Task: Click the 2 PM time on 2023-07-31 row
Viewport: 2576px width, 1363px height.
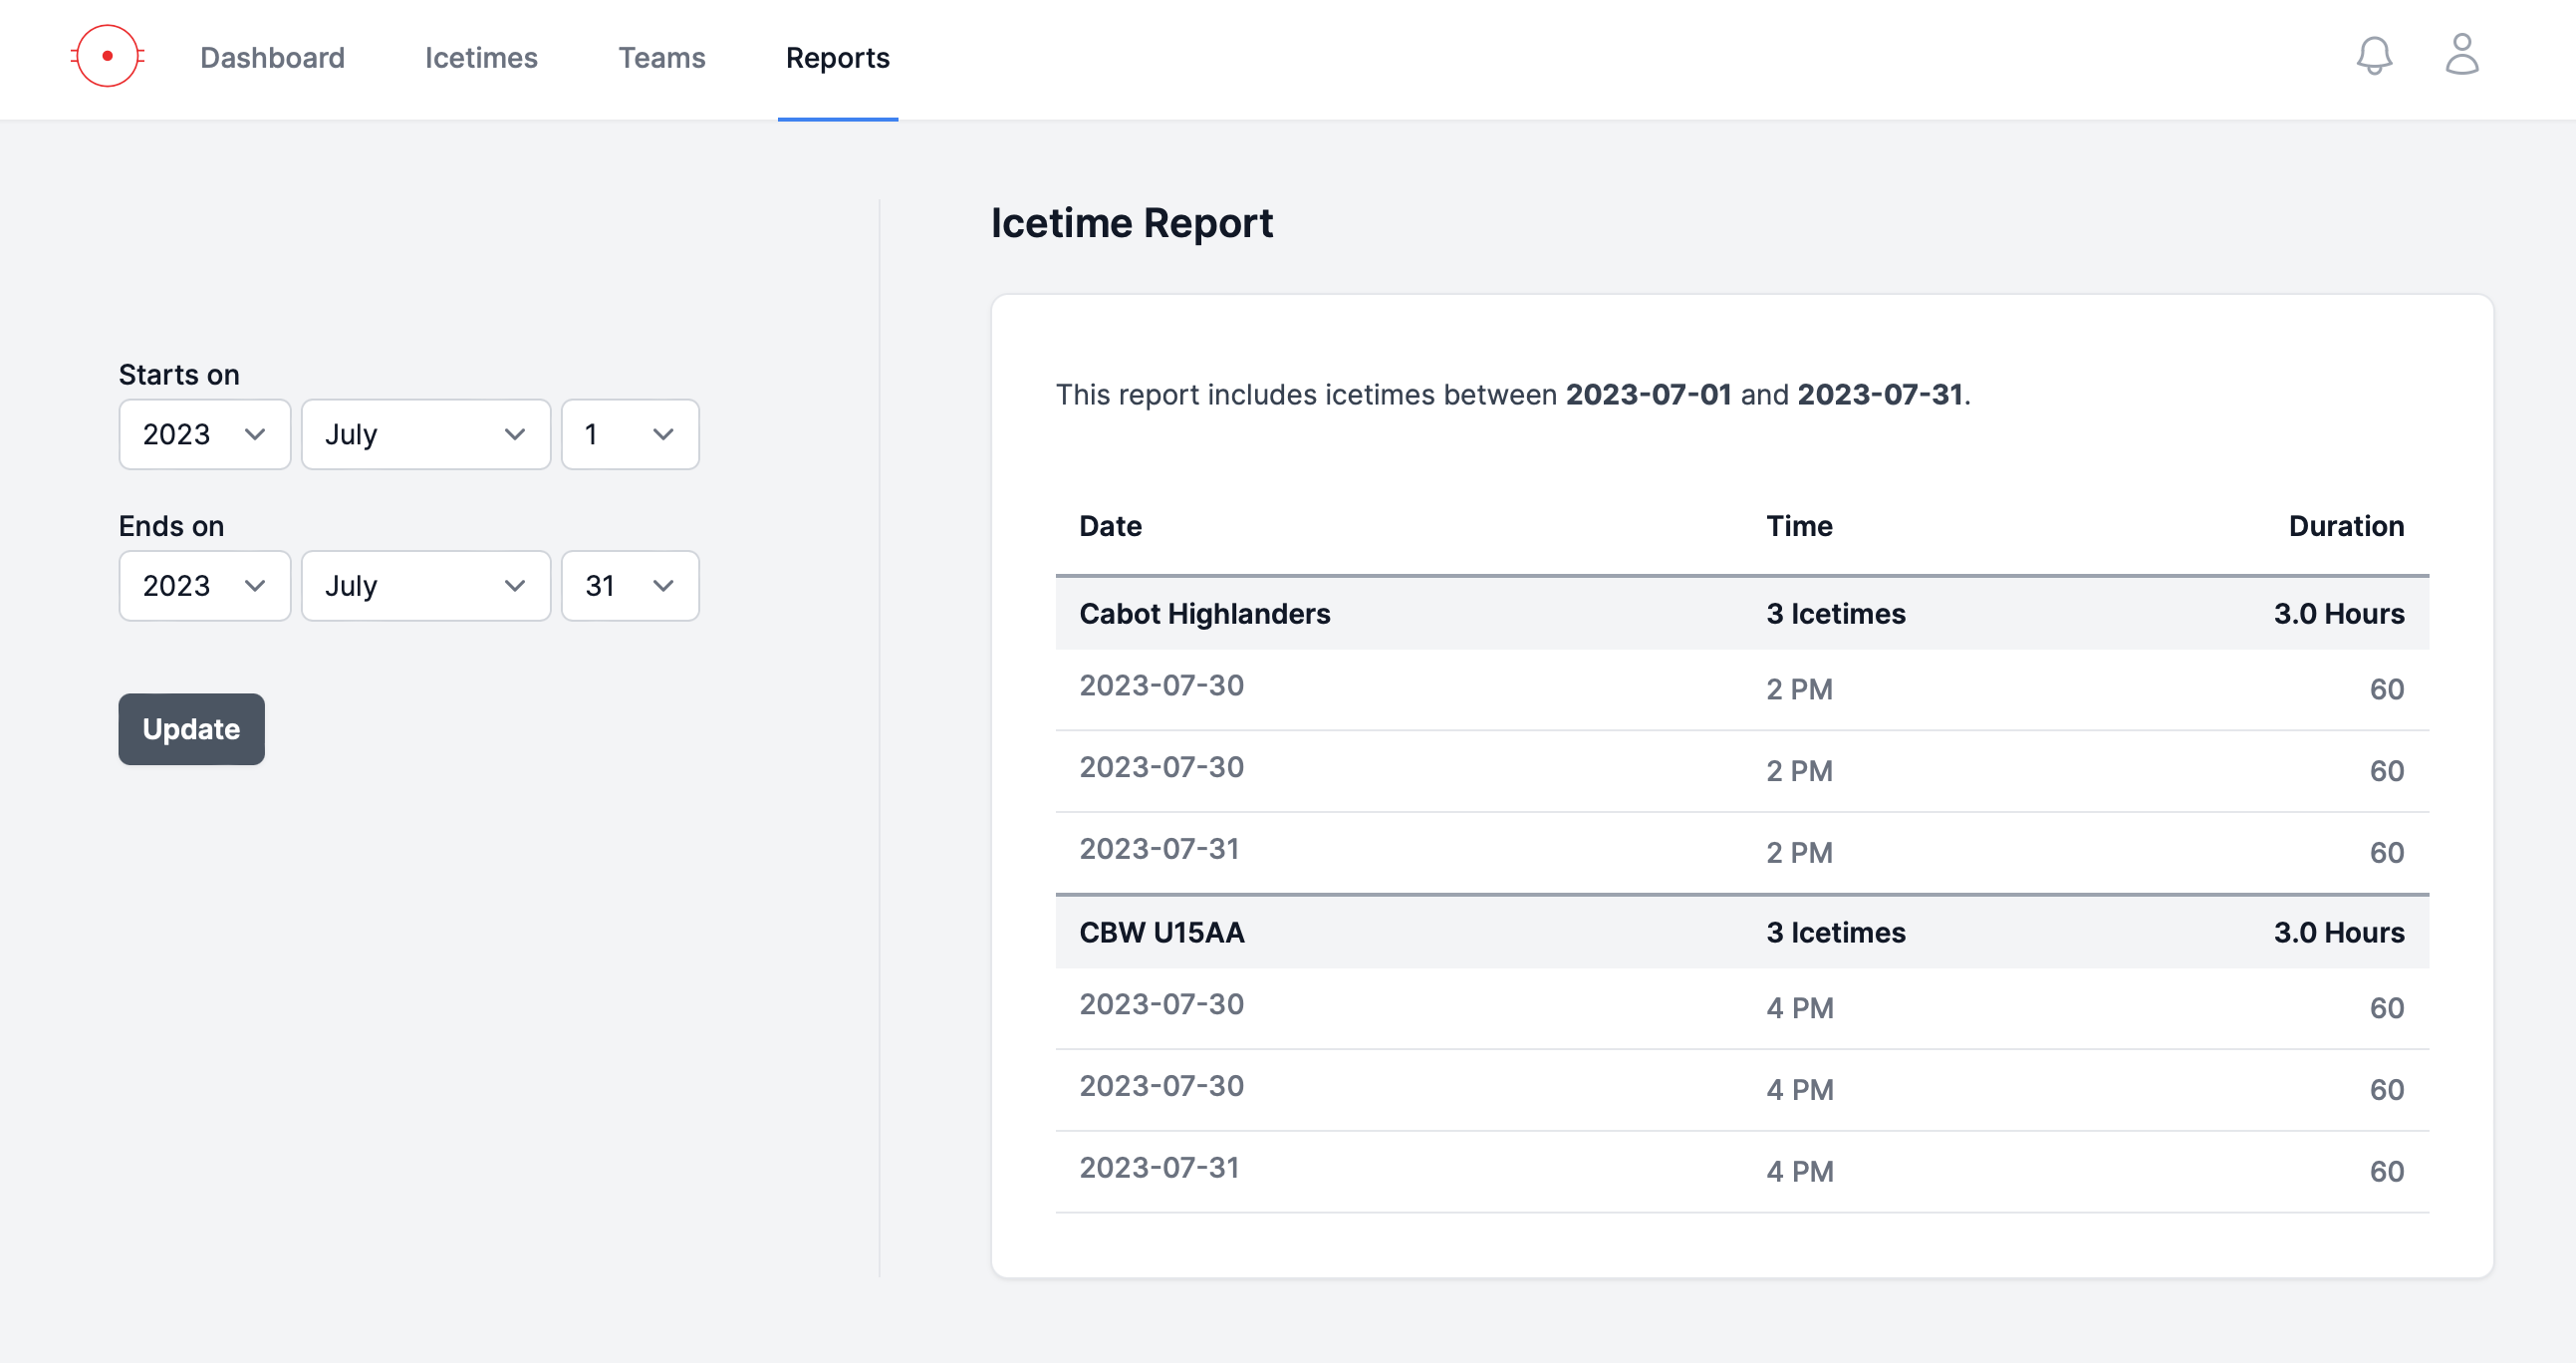Action: (1799, 853)
